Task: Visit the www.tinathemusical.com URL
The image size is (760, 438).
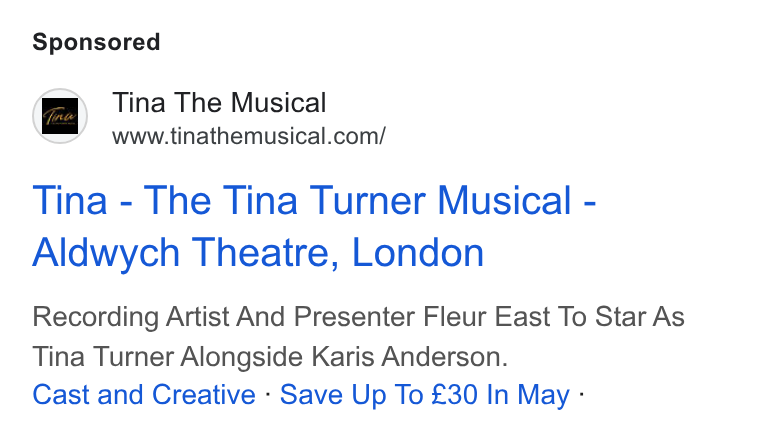Action: [x=249, y=136]
